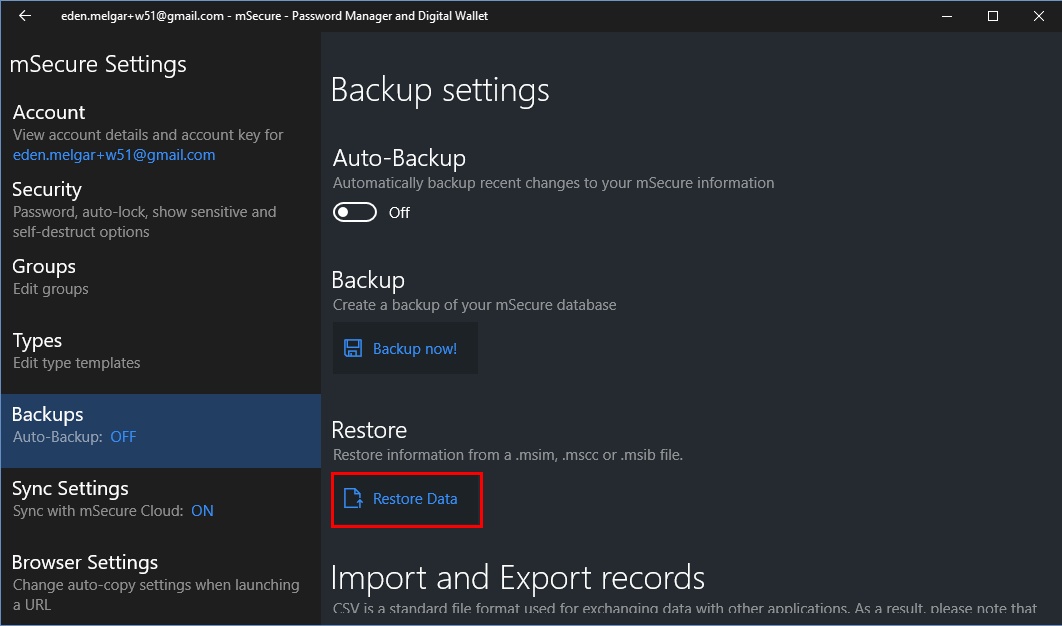
Task: Click 'Change auto-copy settings' description text
Action: 156,594
